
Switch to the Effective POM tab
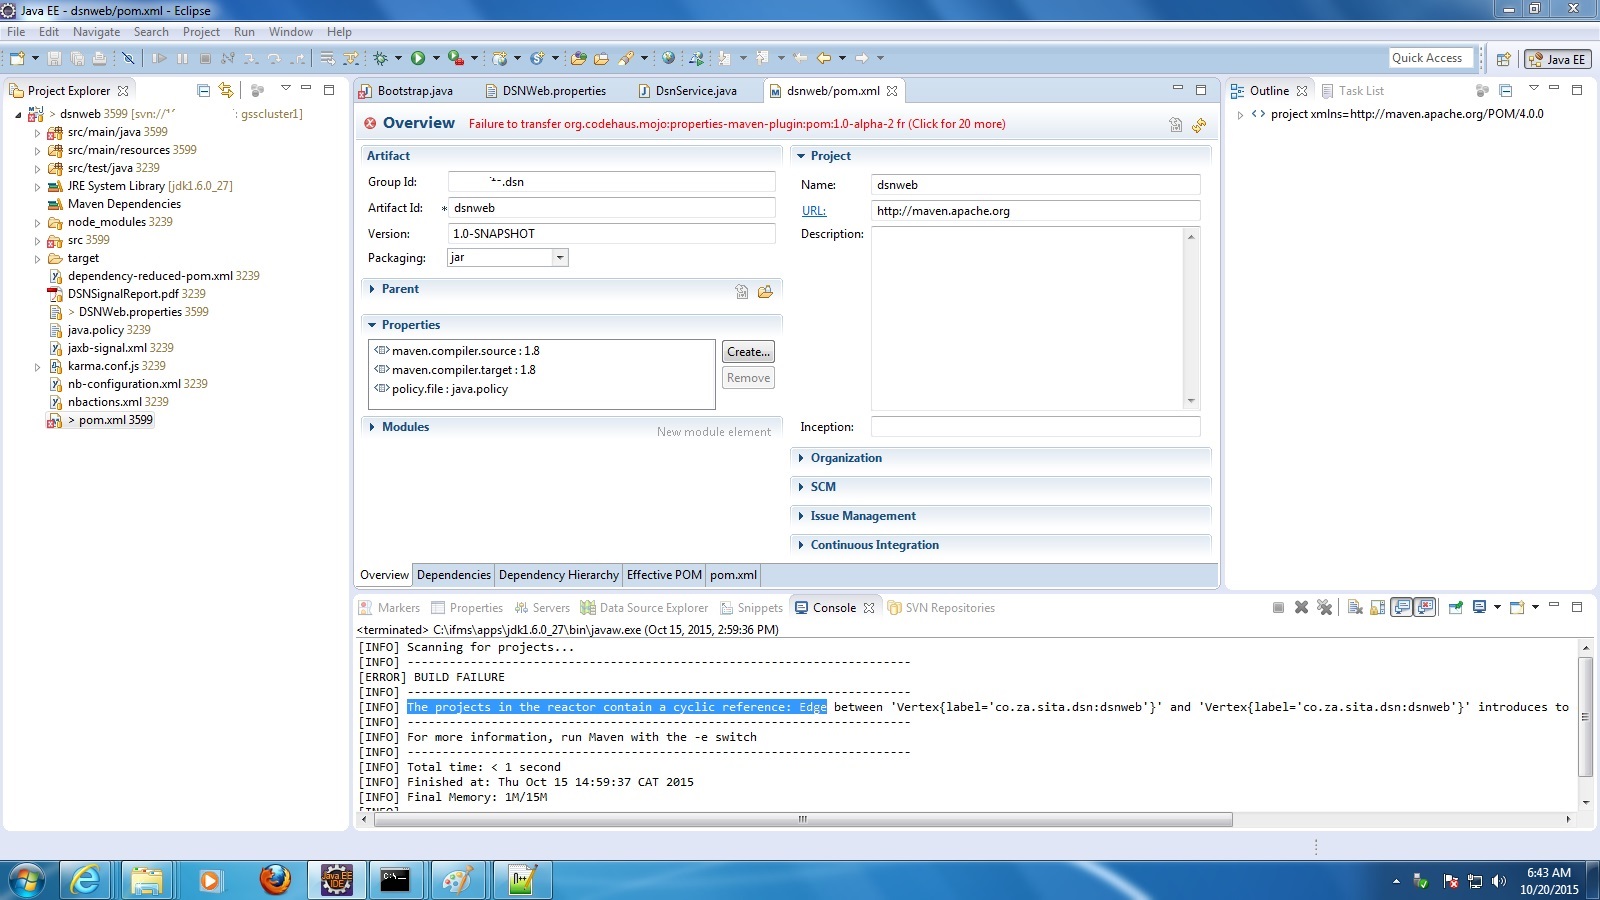(x=664, y=575)
